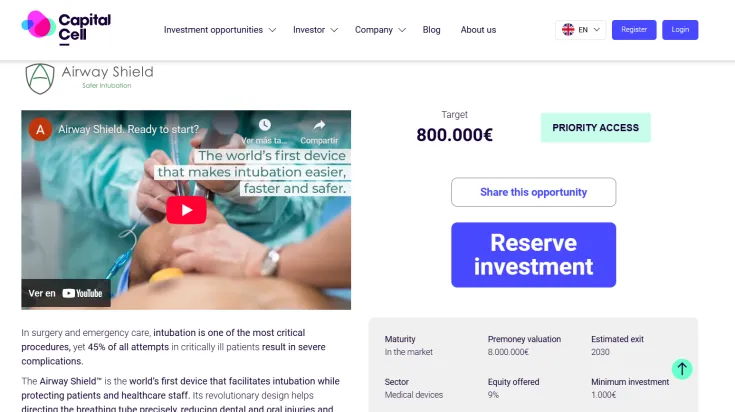Image resolution: width=735 pixels, height=412 pixels.
Task: Click the Reserve investment button
Action: pos(533,255)
